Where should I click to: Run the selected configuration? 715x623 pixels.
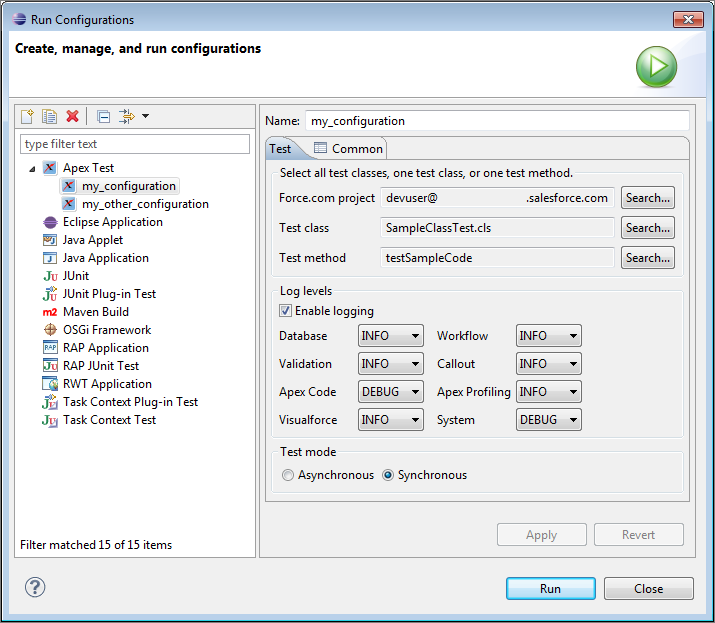point(551,589)
